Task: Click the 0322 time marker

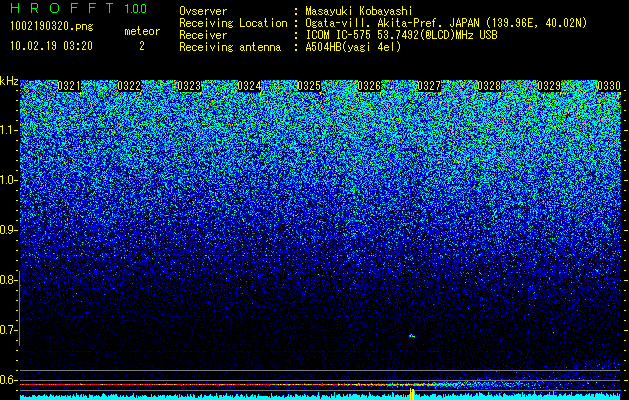Action: tap(129, 86)
